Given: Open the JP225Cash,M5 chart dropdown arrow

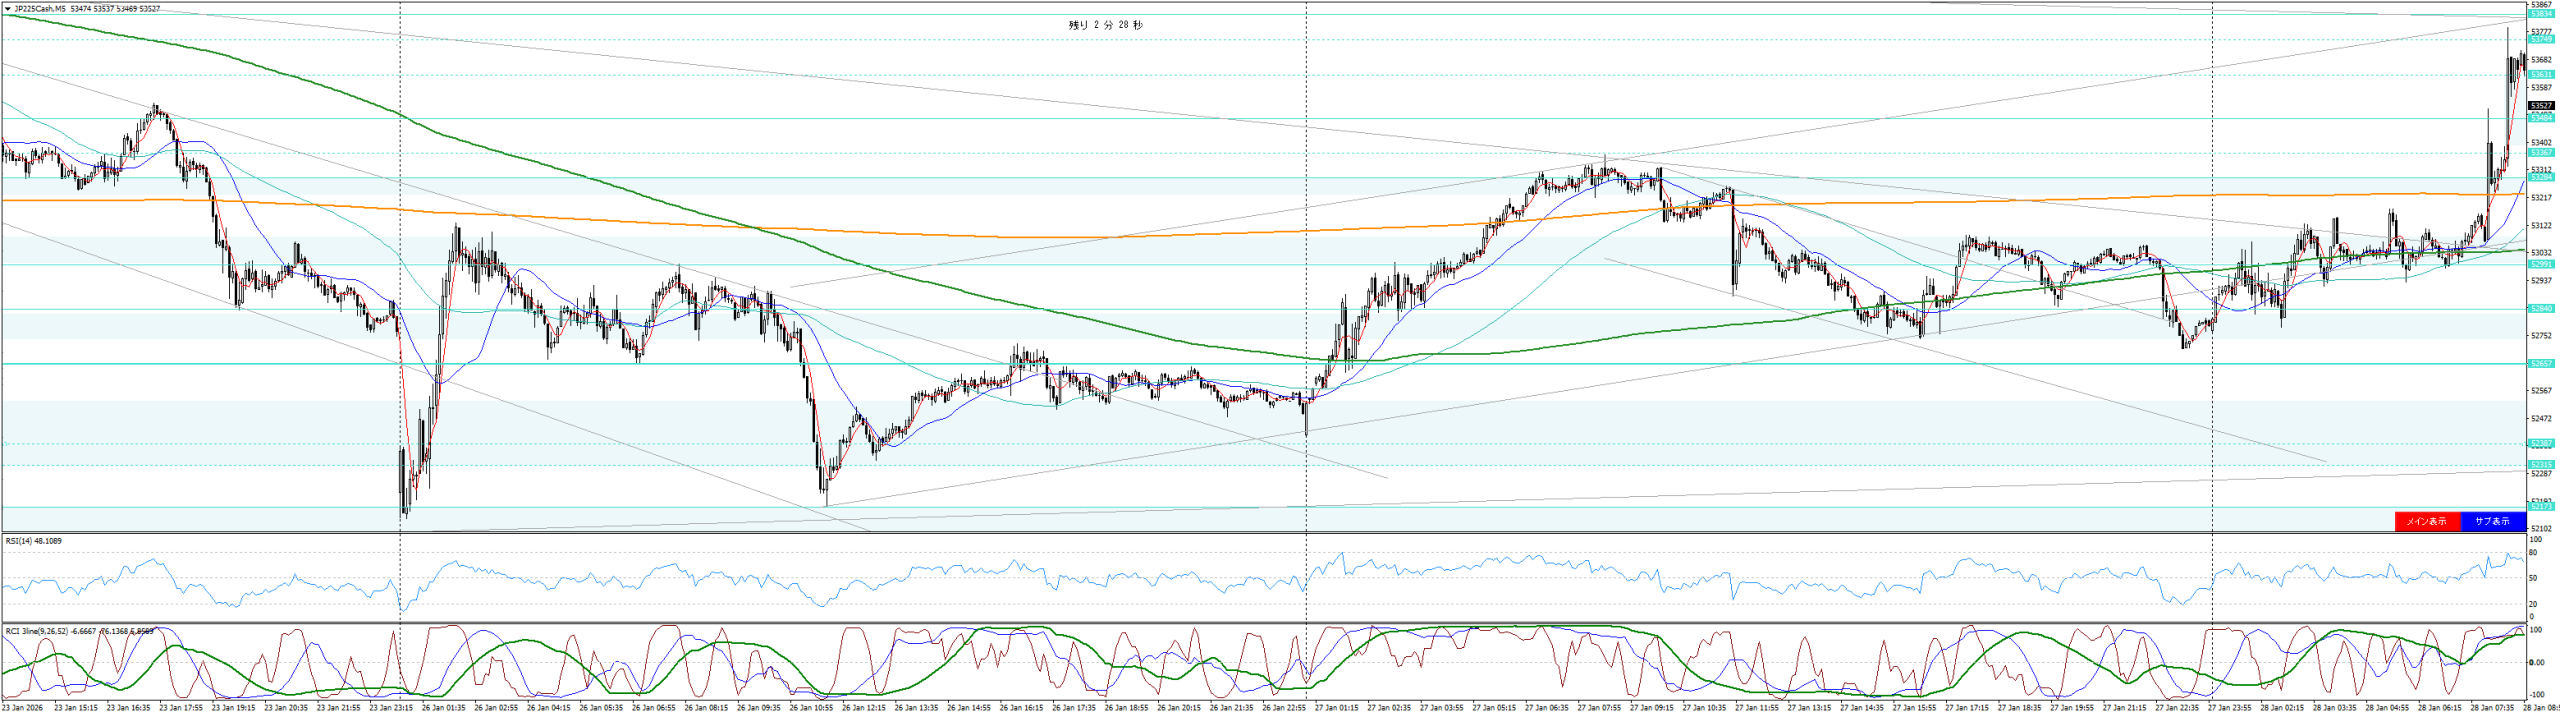Looking at the screenshot, I should [x=8, y=9].
